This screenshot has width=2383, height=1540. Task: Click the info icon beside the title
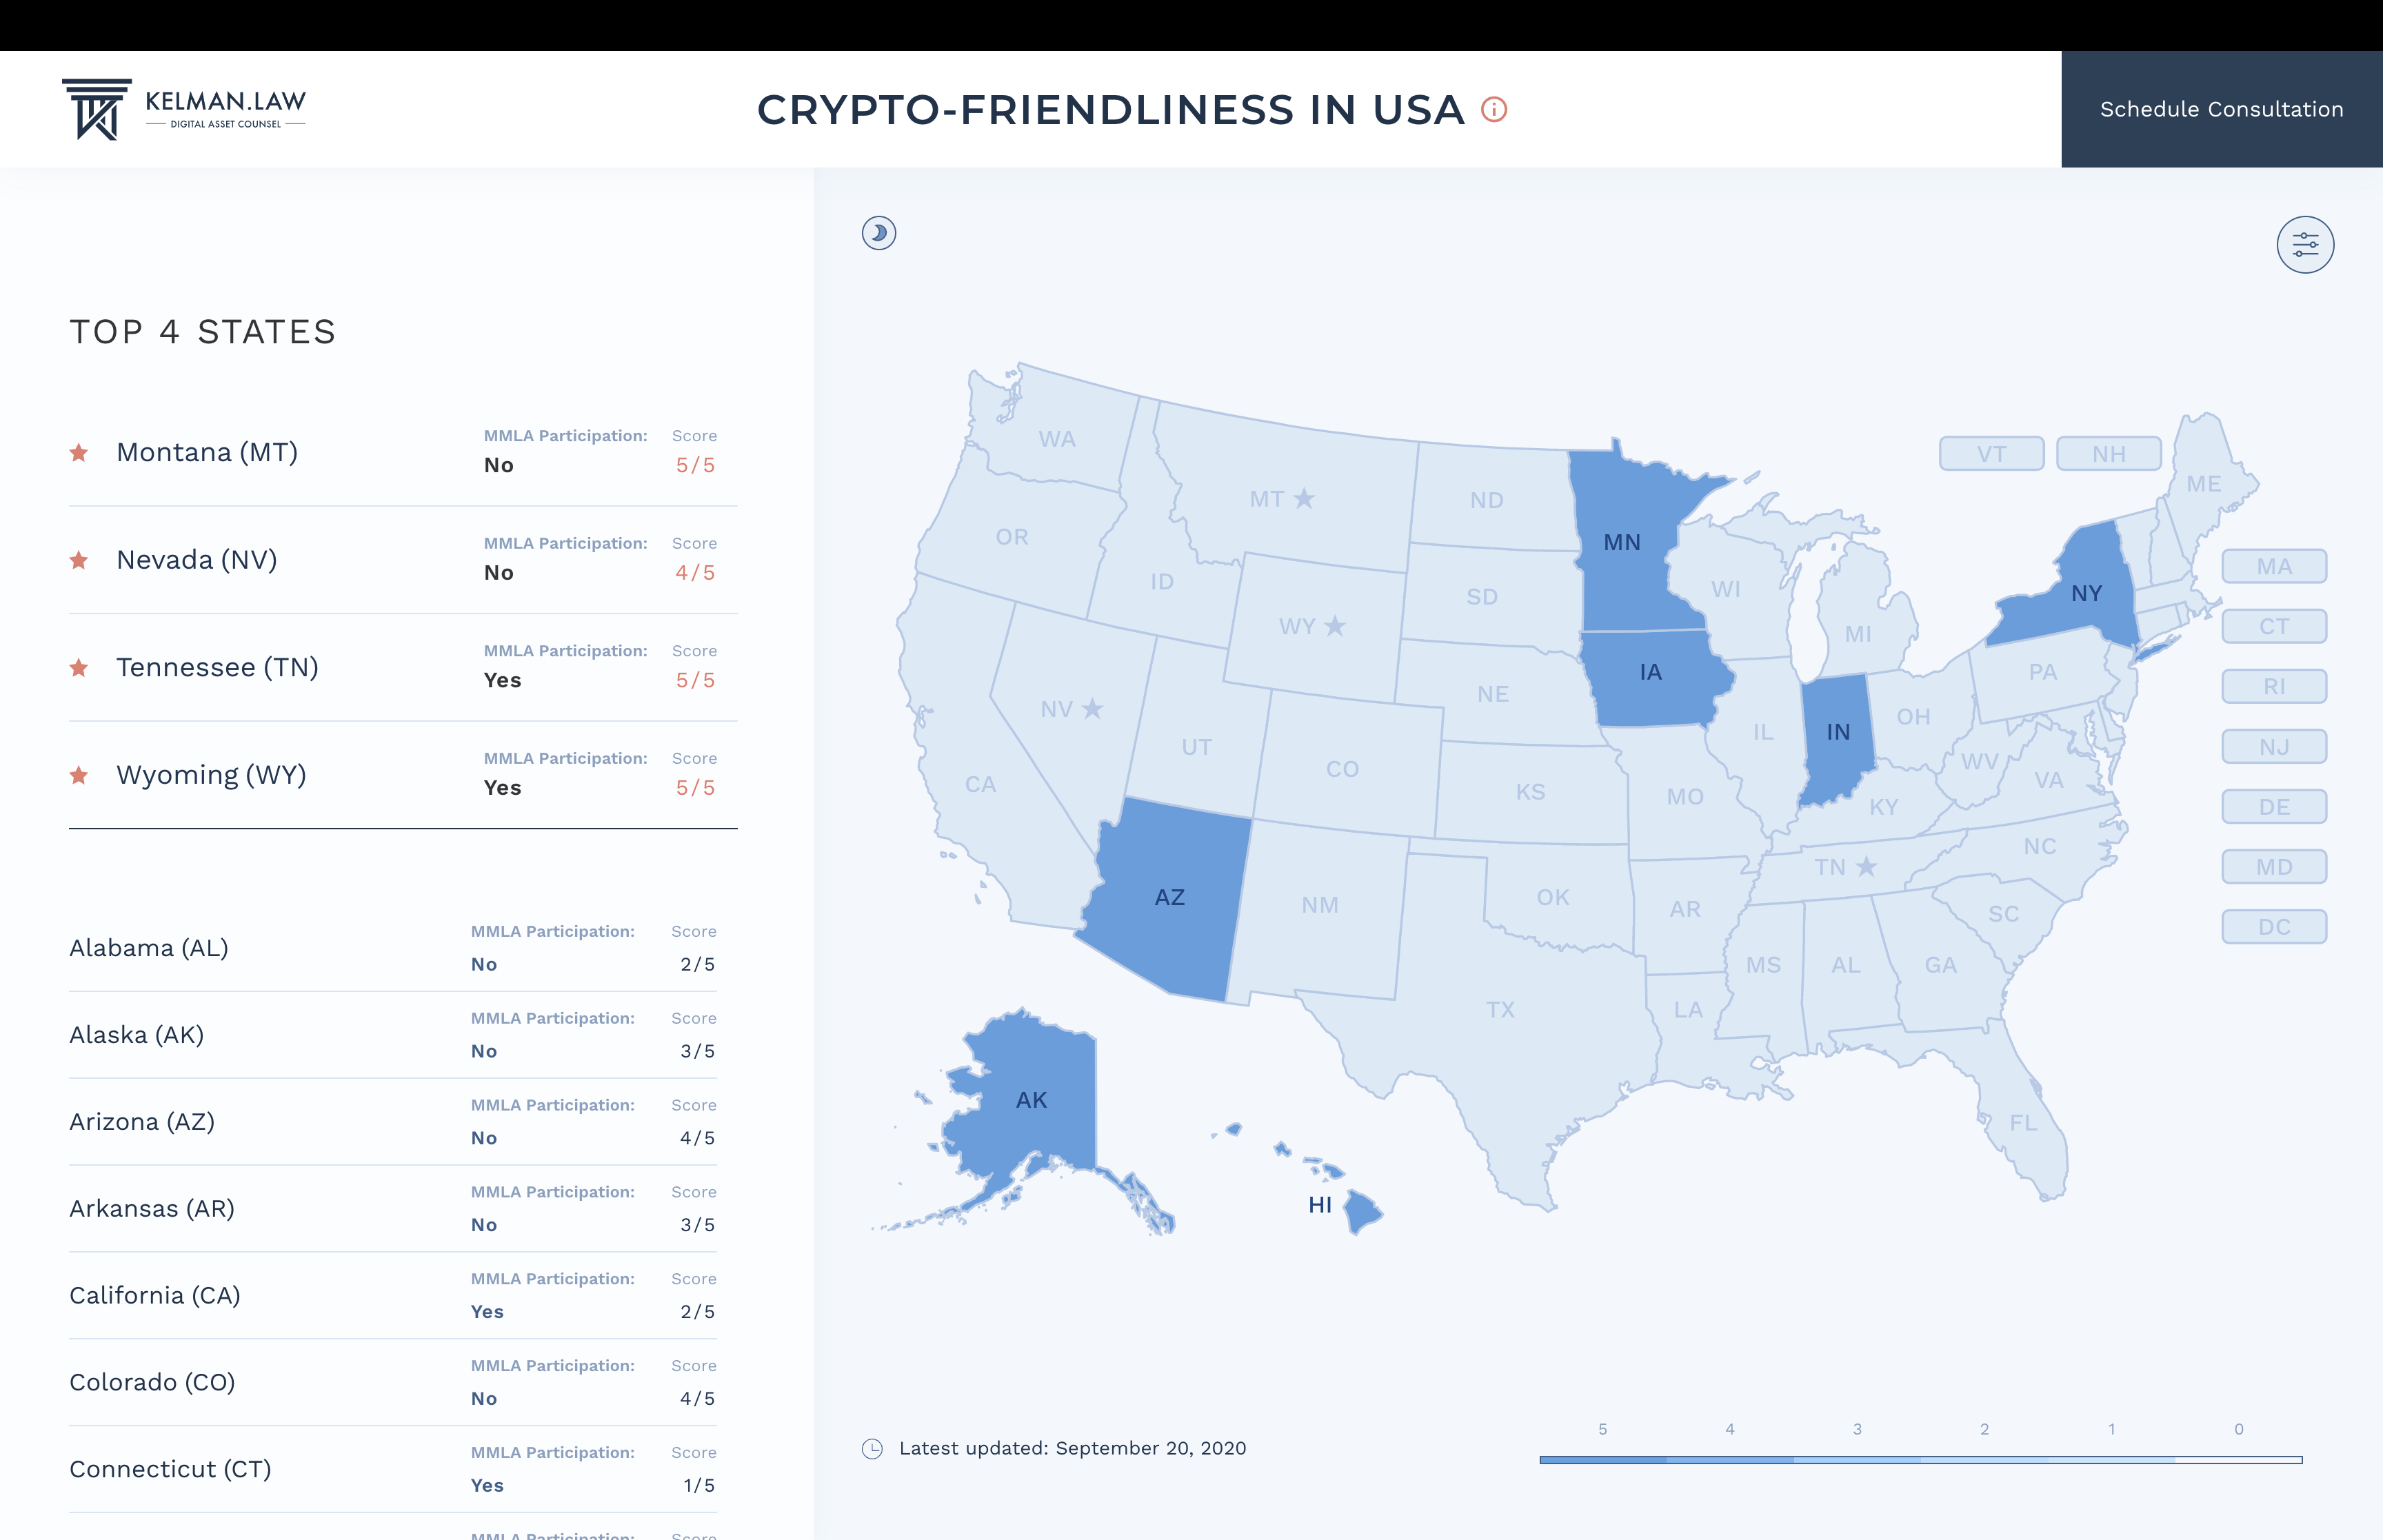pos(1493,110)
